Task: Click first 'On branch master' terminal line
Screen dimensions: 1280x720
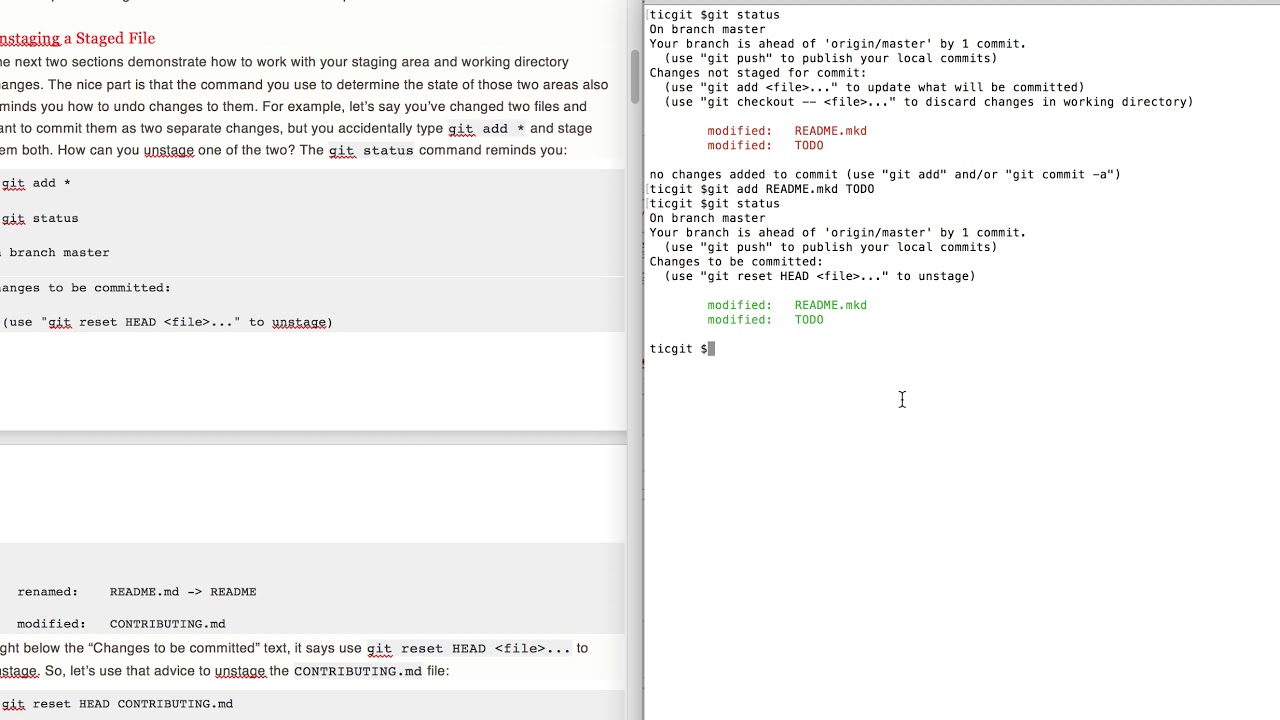Action: click(x=707, y=30)
